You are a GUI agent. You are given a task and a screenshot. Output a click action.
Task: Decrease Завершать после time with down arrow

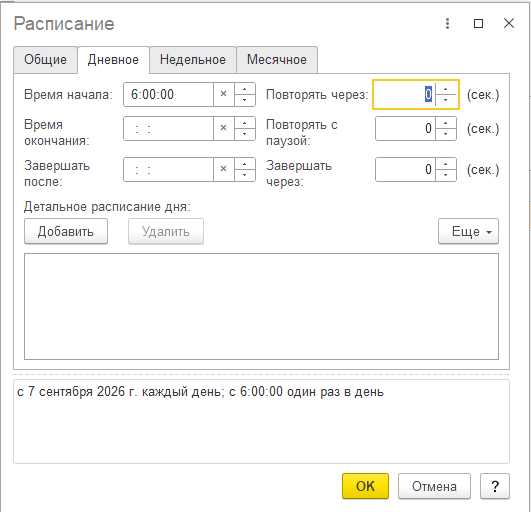[x=245, y=175]
